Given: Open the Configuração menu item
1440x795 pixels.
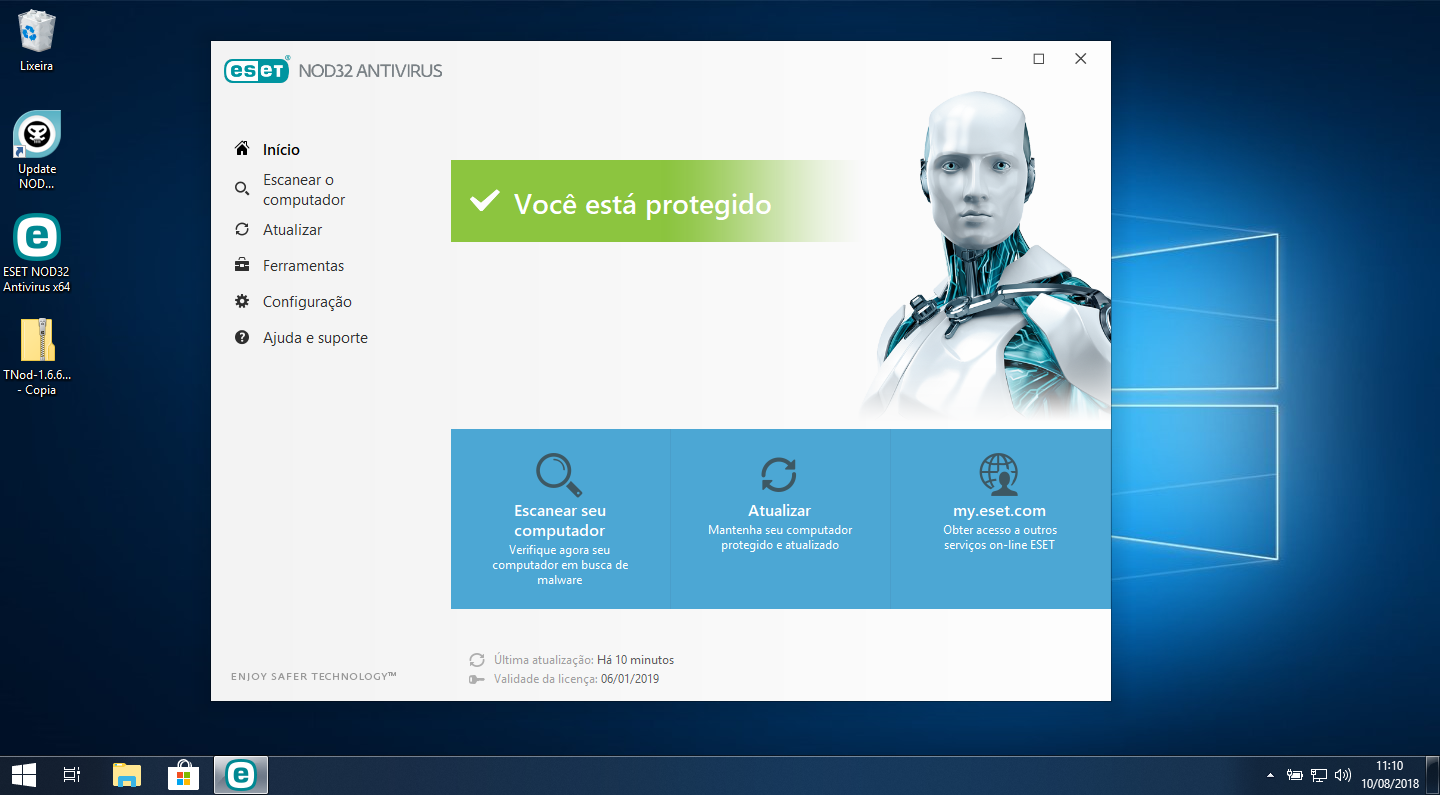Looking at the screenshot, I should [307, 302].
